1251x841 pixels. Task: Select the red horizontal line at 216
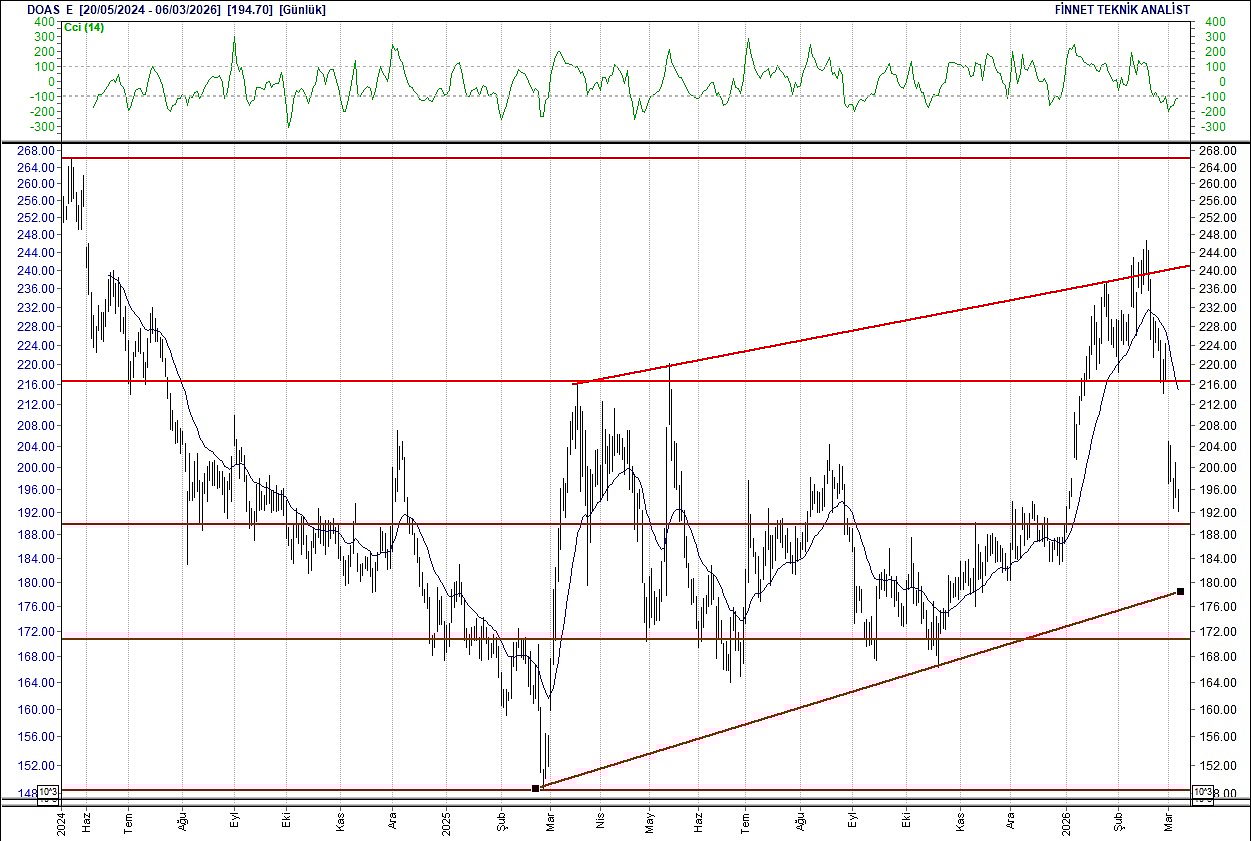[x=400, y=381]
